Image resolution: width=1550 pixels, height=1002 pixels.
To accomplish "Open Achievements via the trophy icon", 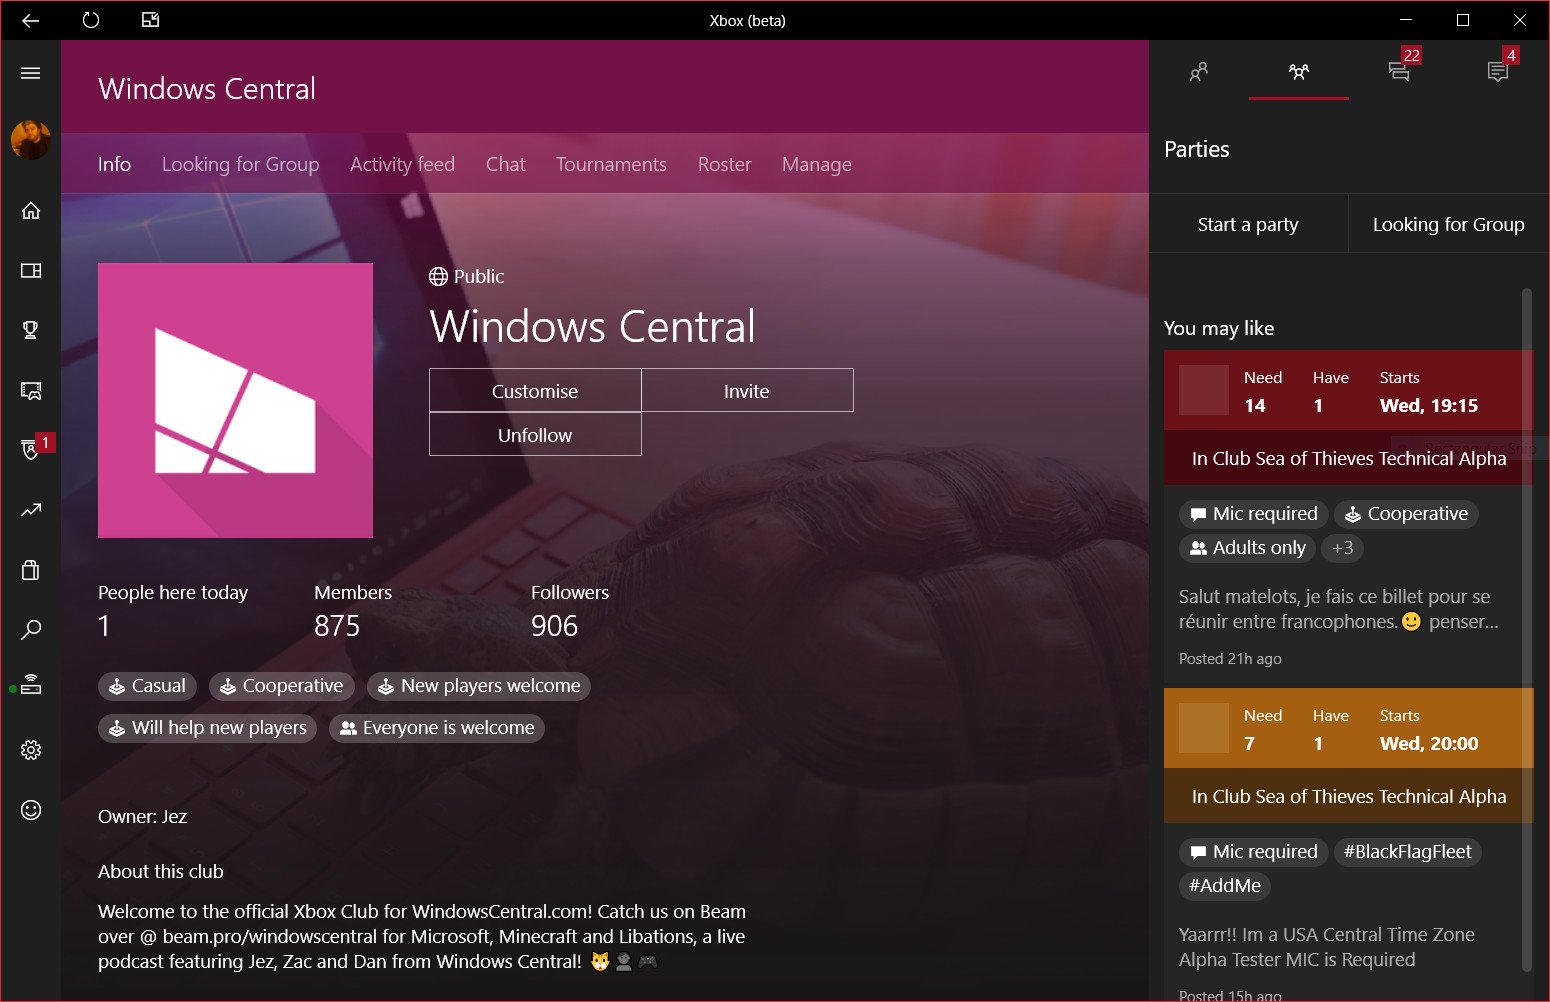I will pyautogui.click(x=31, y=330).
